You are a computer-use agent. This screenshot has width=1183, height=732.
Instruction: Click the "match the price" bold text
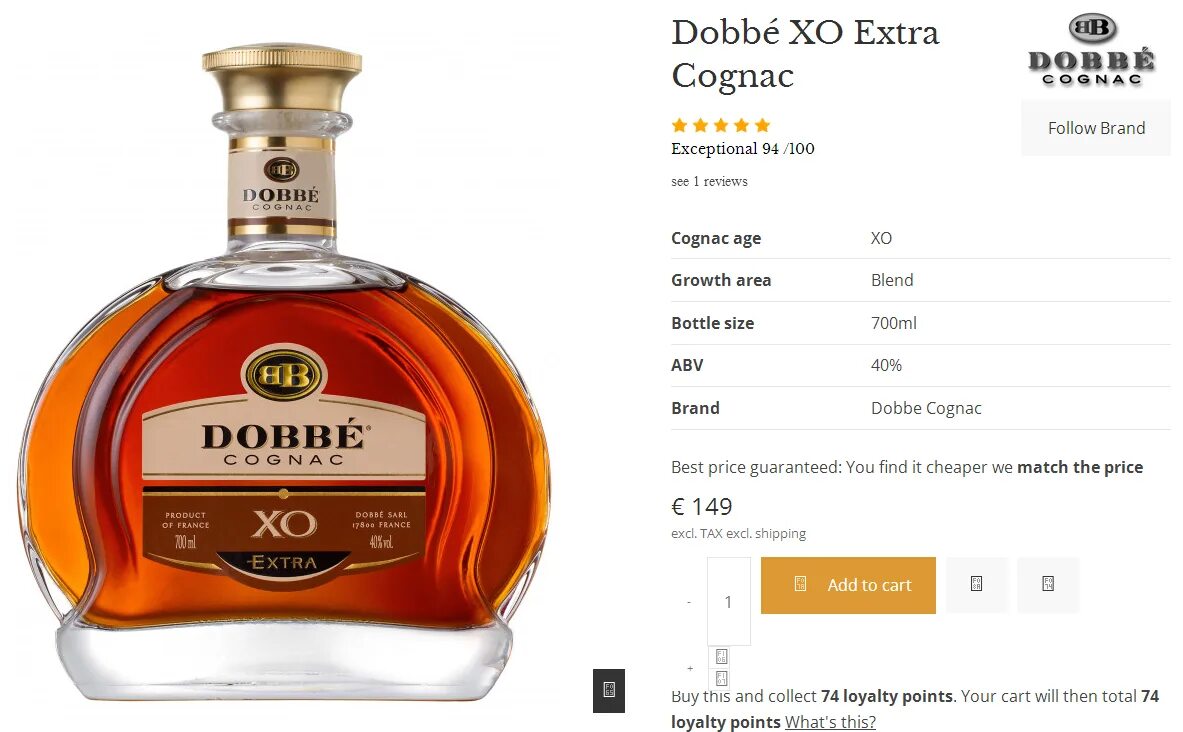tap(1080, 467)
